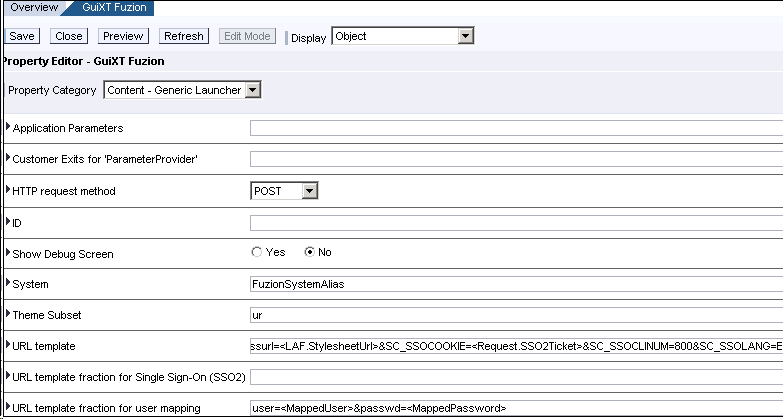Open the Display dropdown showing Object
The width and height of the screenshot is (783, 419).
402,36
